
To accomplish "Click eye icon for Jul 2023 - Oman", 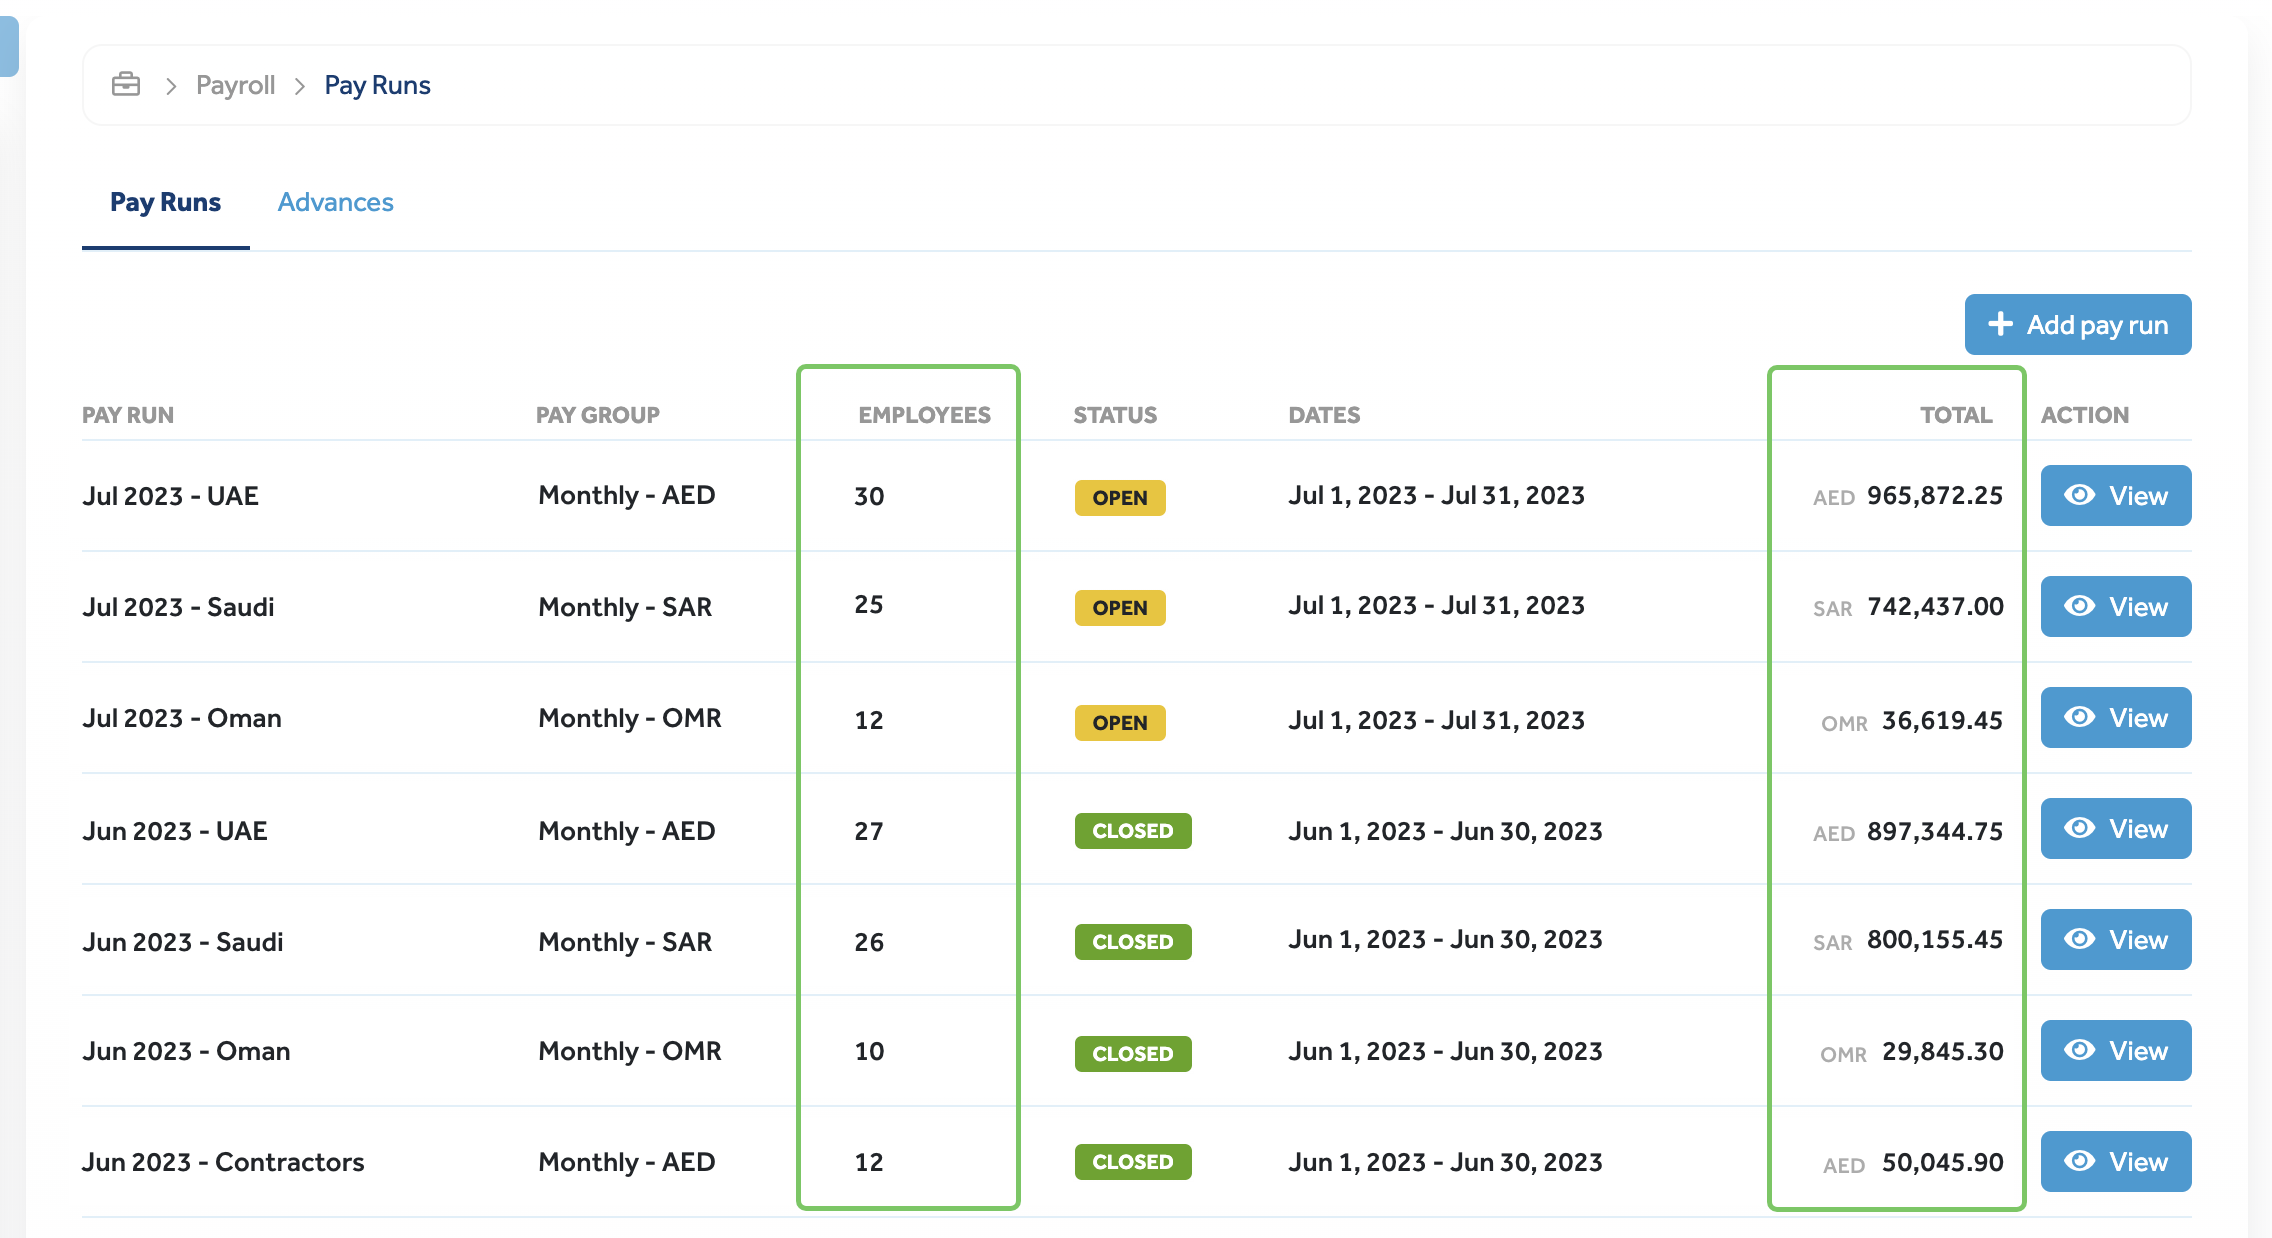I will (2080, 718).
